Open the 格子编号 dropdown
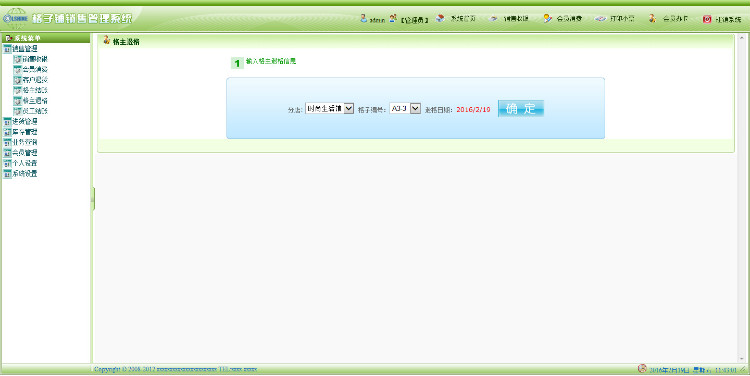The image size is (750, 376). coord(405,109)
